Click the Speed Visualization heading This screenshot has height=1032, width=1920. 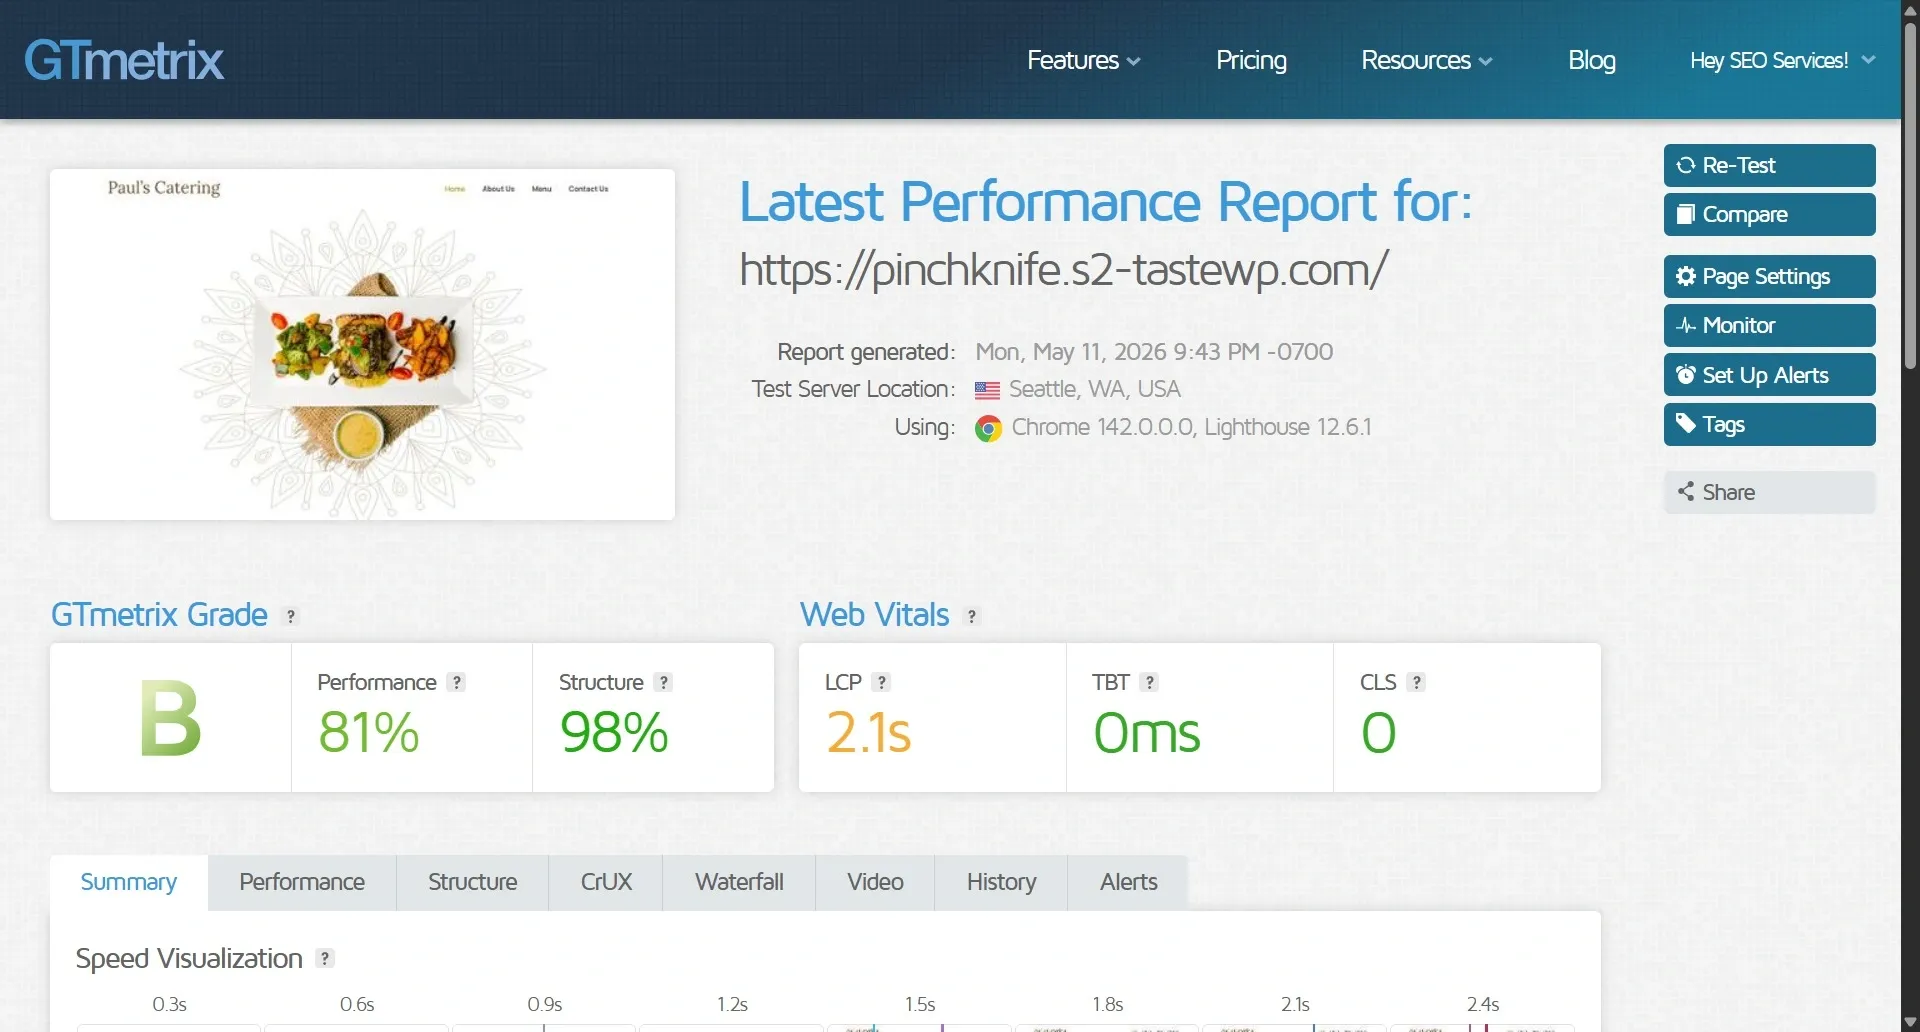[x=189, y=958]
